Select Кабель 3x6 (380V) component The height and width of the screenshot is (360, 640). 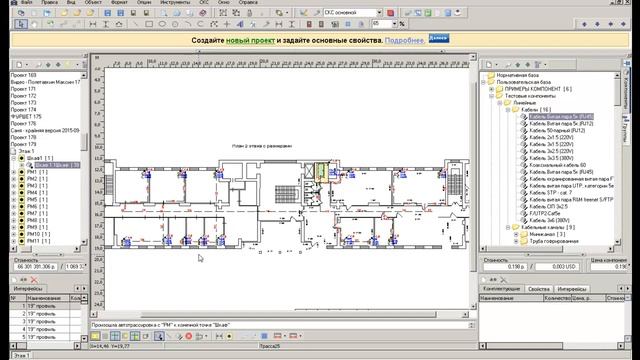549,220
